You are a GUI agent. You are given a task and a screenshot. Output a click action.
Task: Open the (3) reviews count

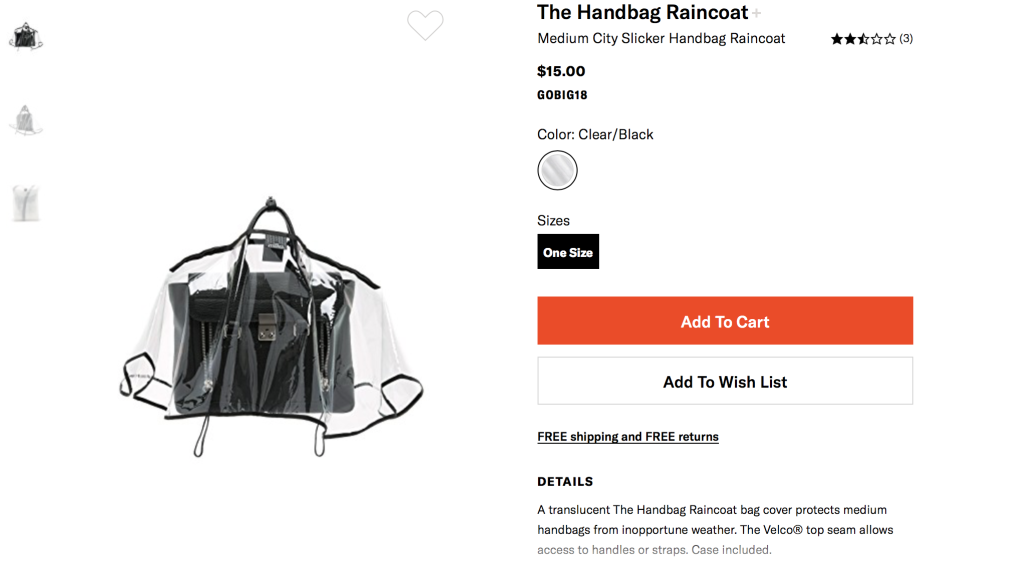[x=906, y=39]
